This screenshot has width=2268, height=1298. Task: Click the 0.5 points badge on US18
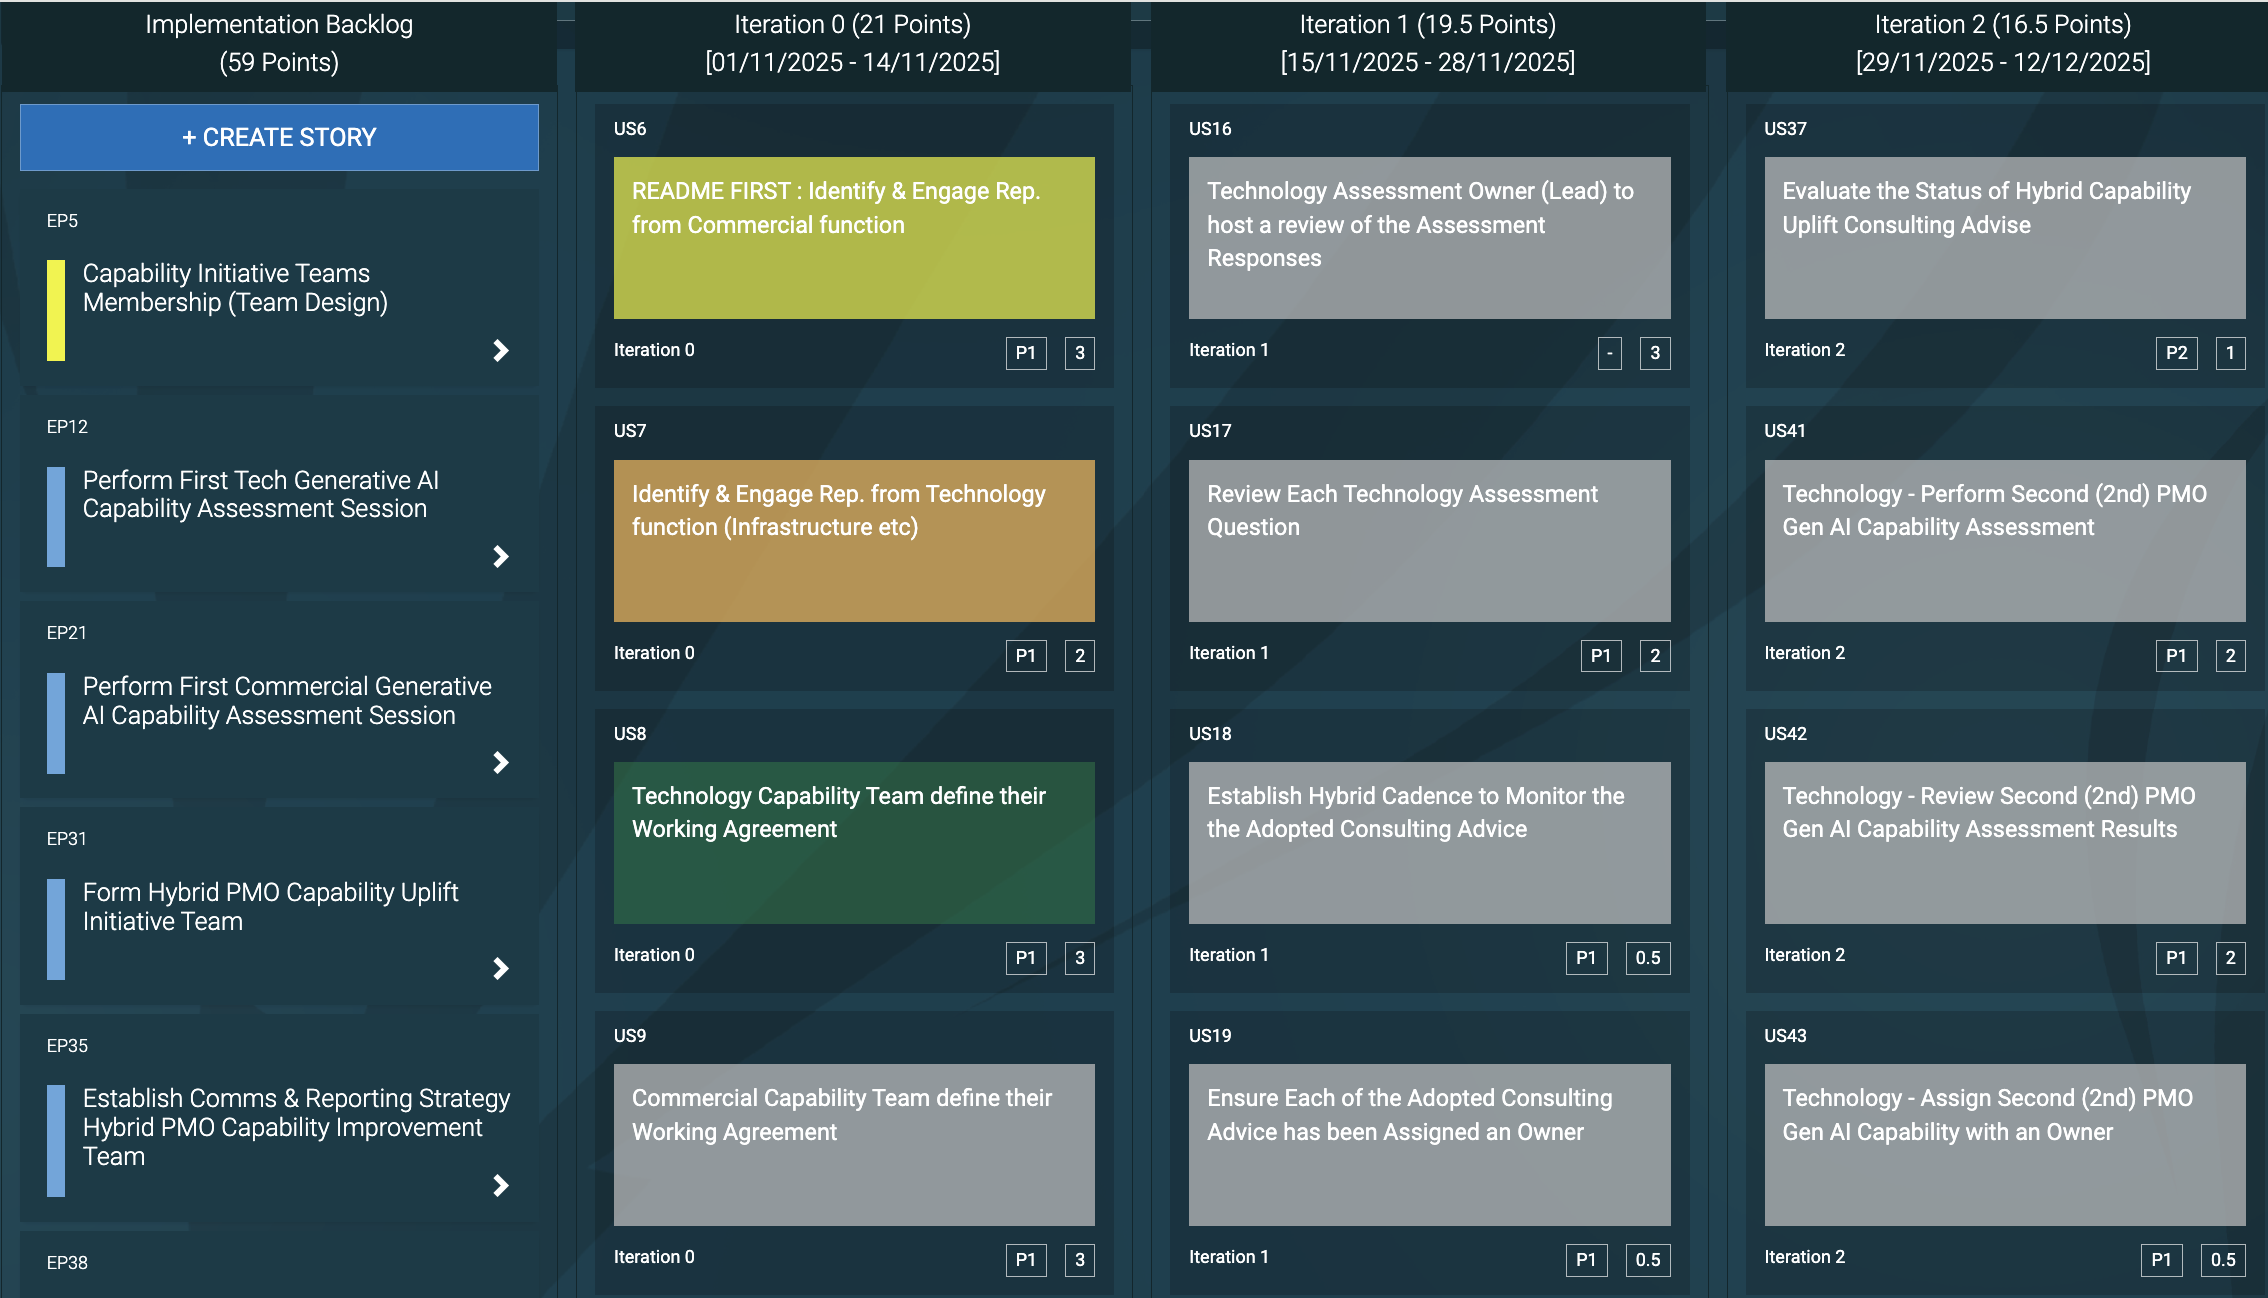point(1647,958)
